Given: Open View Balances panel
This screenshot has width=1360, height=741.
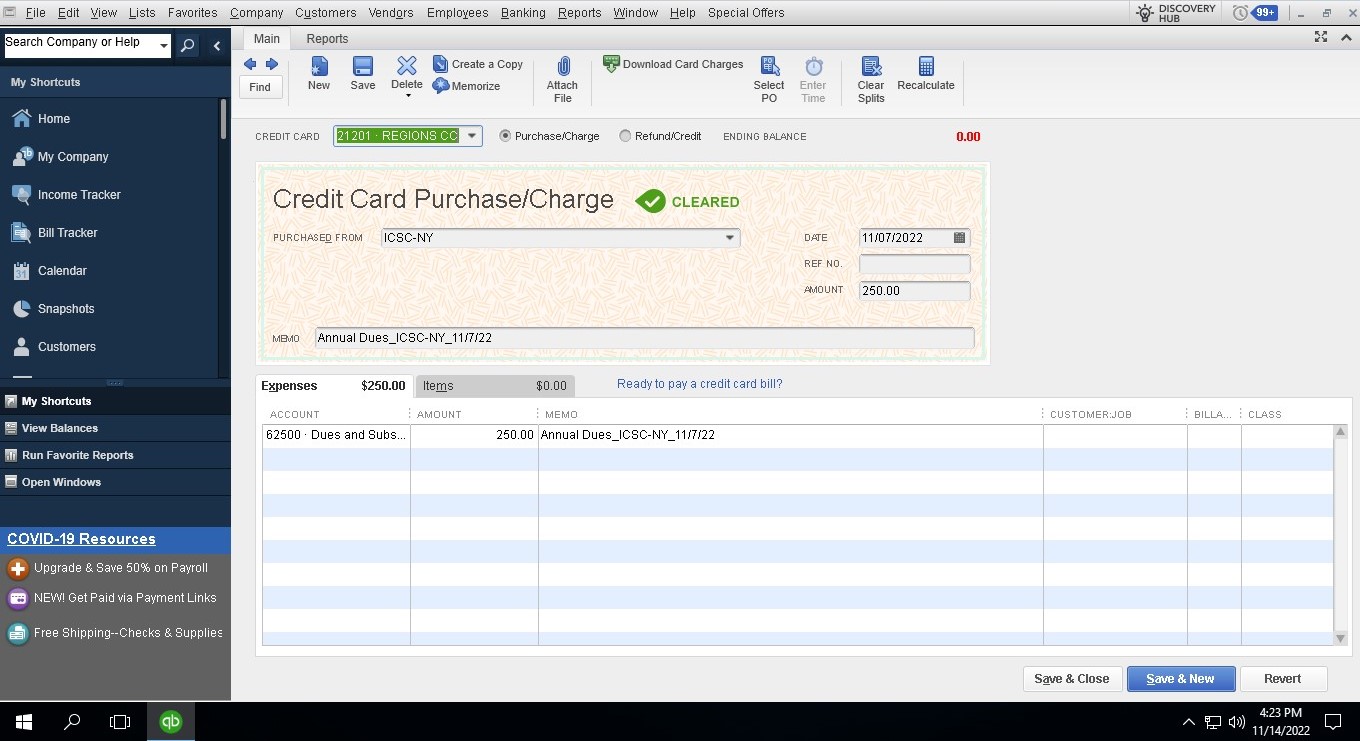Looking at the screenshot, I should [x=115, y=428].
